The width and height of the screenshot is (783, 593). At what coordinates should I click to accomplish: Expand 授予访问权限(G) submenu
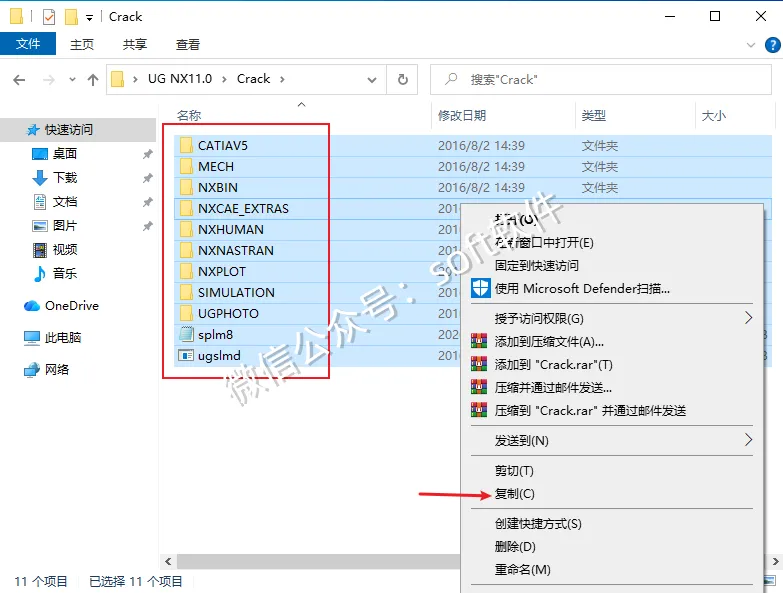(x=612, y=318)
